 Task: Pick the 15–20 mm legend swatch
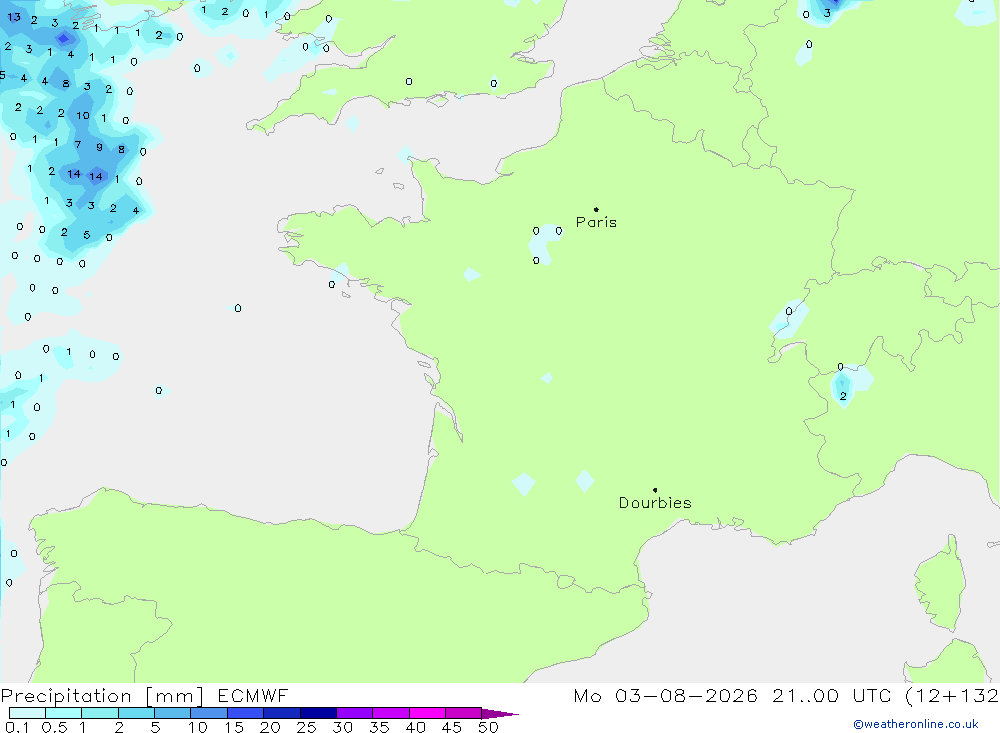pos(245,713)
